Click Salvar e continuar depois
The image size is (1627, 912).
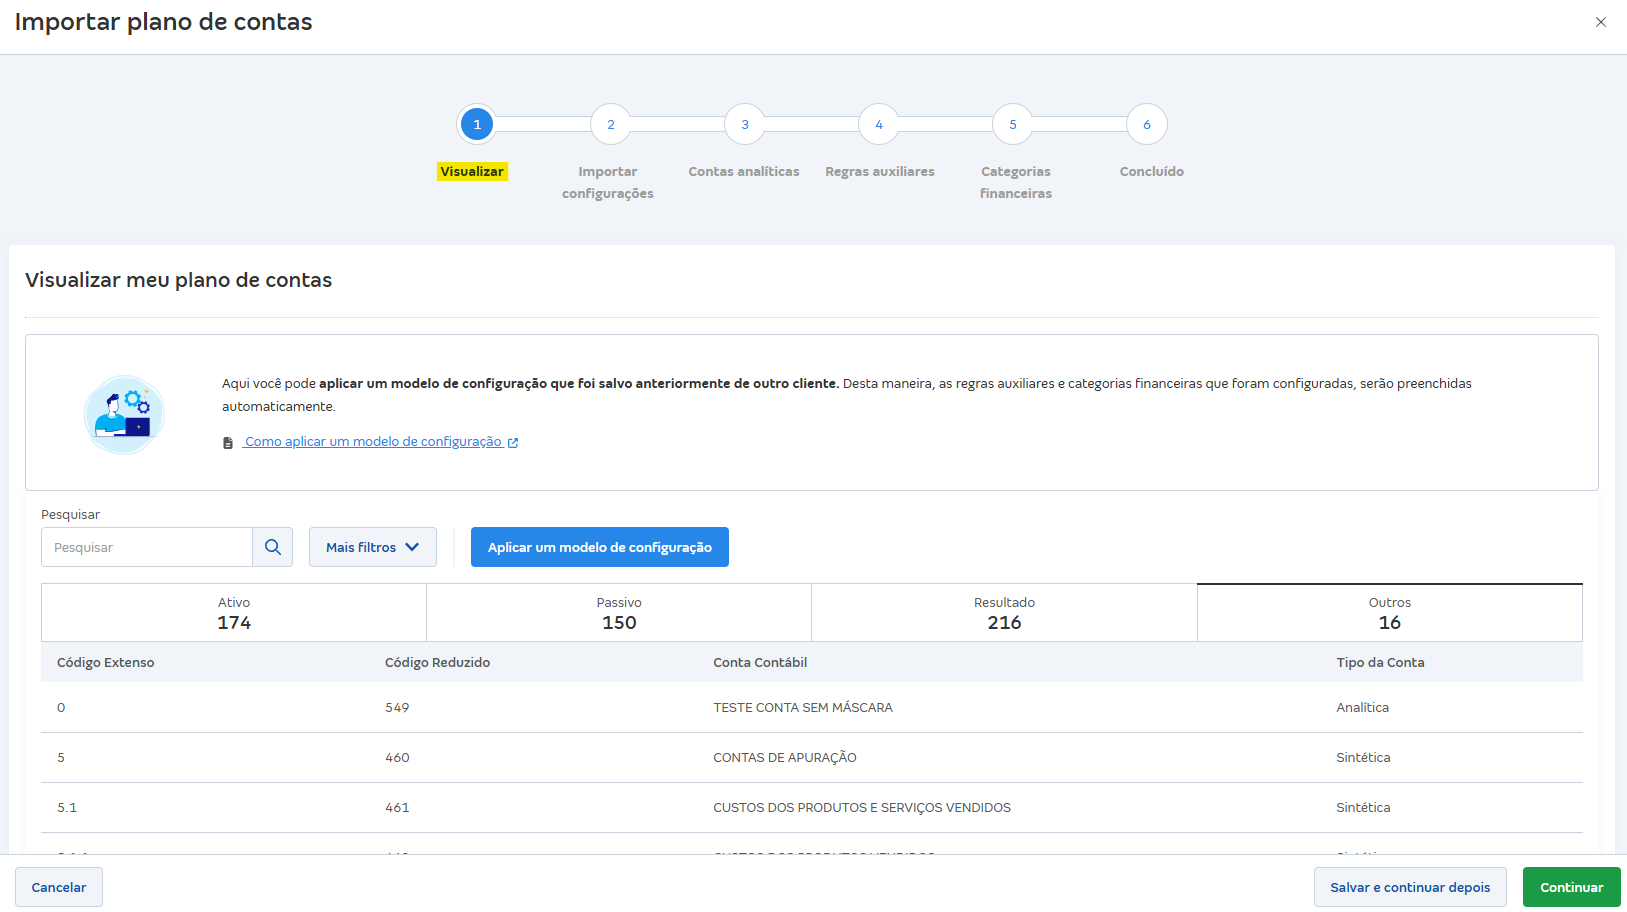[x=1410, y=887]
